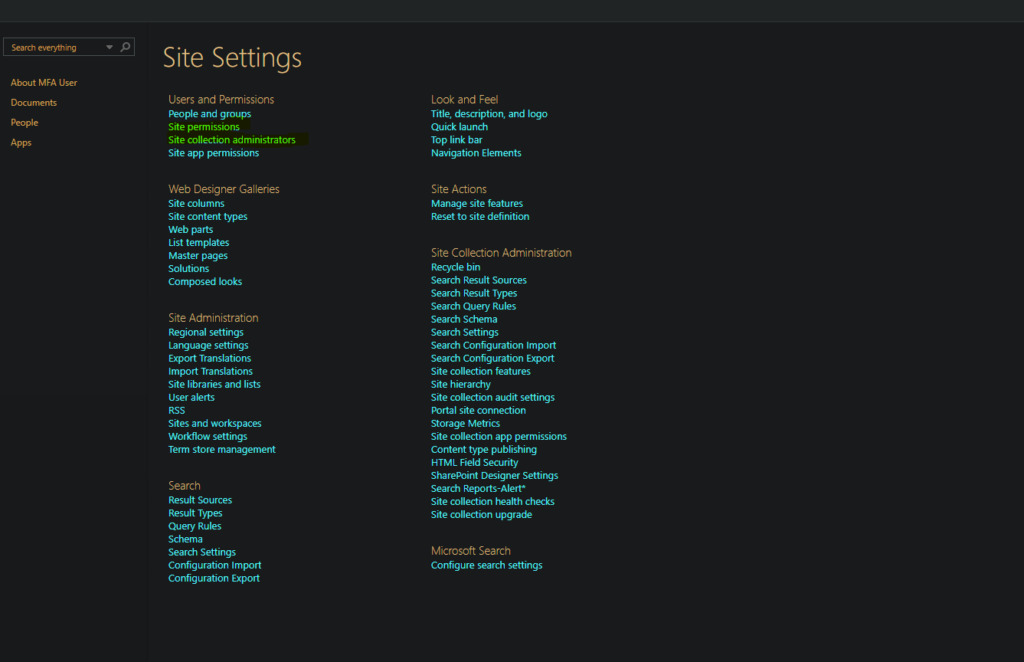Click the search magnifier icon
The width and height of the screenshot is (1024, 662).
125,47
